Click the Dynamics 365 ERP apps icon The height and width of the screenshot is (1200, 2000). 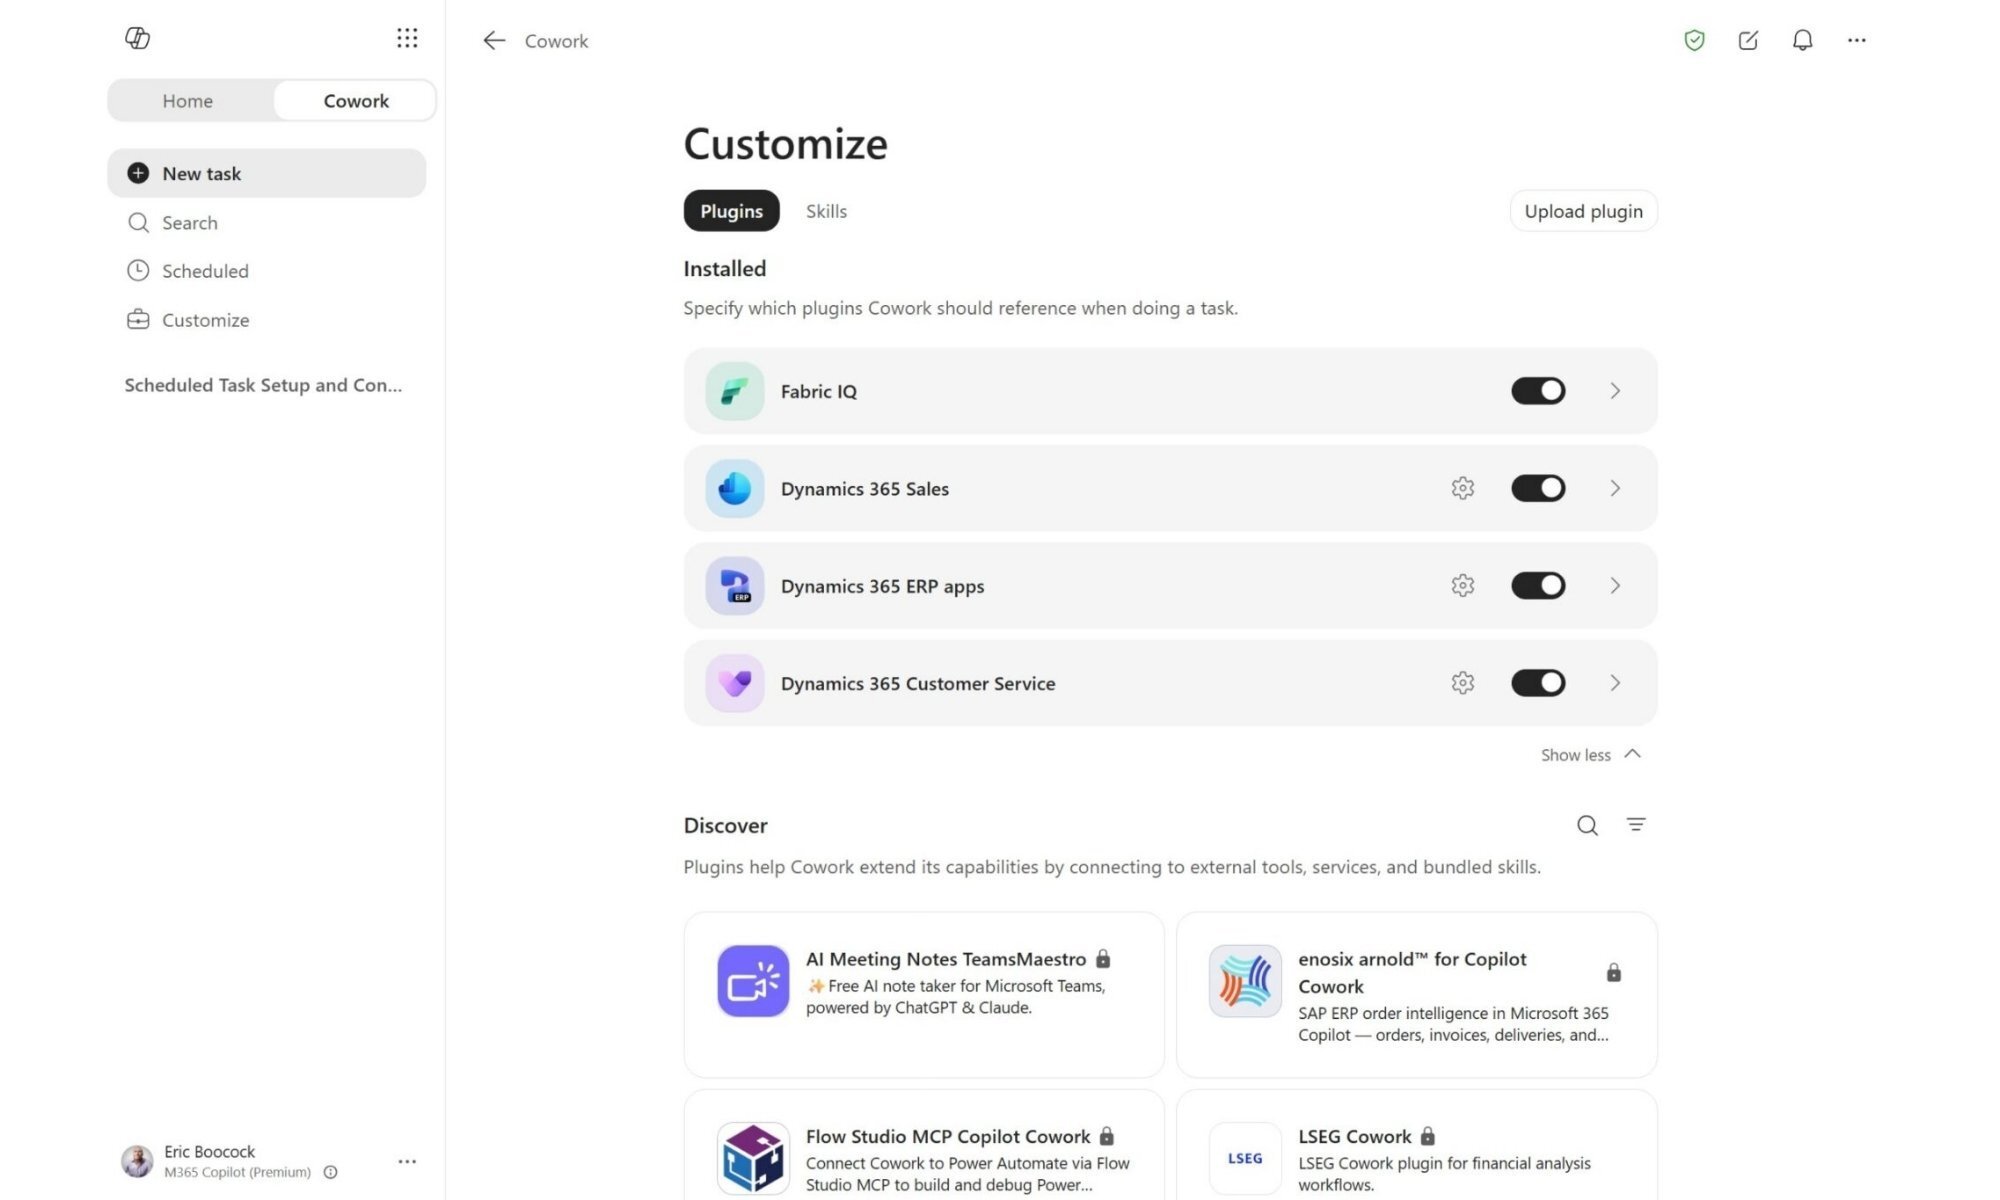[x=735, y=585]
